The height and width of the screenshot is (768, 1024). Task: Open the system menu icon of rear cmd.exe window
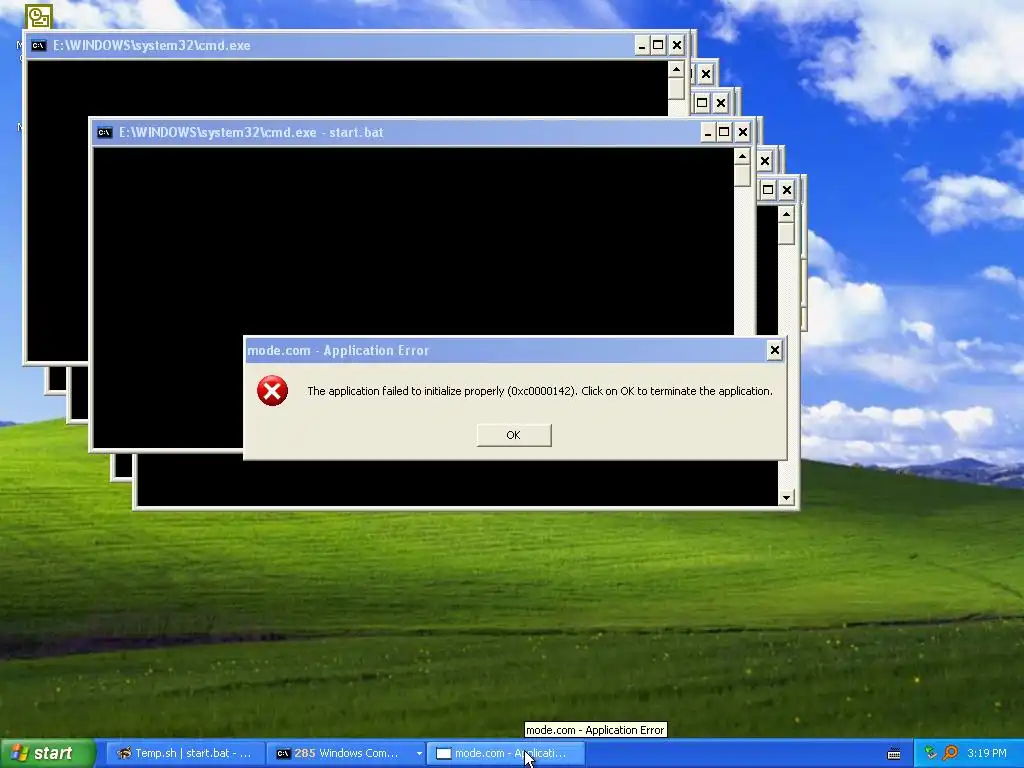(x=39, y=46)
